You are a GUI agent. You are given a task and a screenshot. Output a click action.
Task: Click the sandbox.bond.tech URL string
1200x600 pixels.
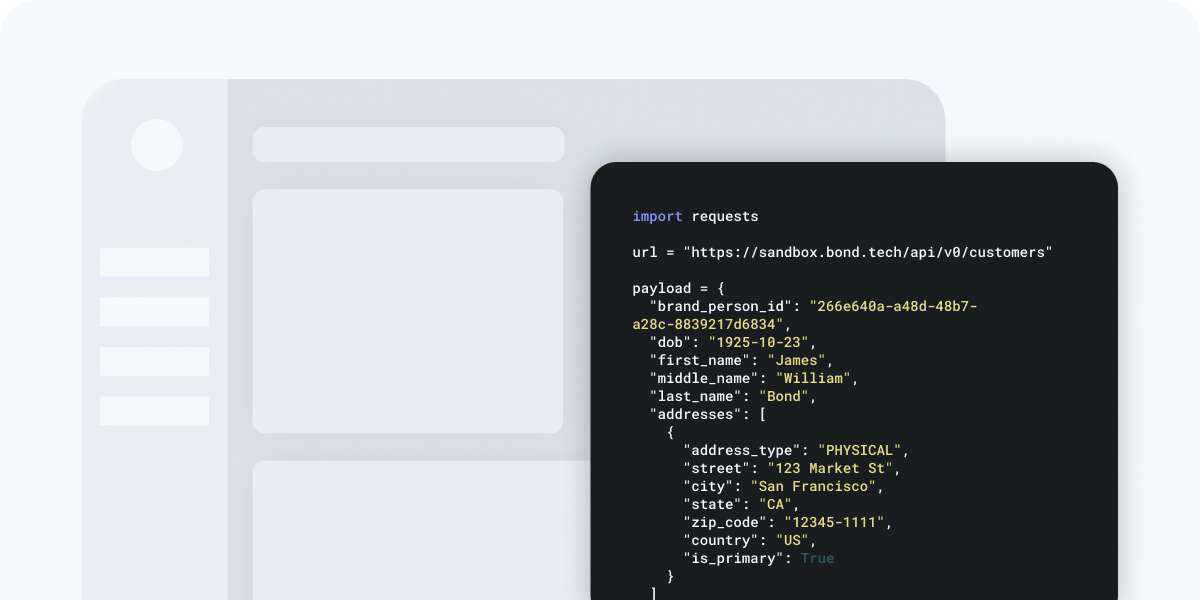(868, 252)
